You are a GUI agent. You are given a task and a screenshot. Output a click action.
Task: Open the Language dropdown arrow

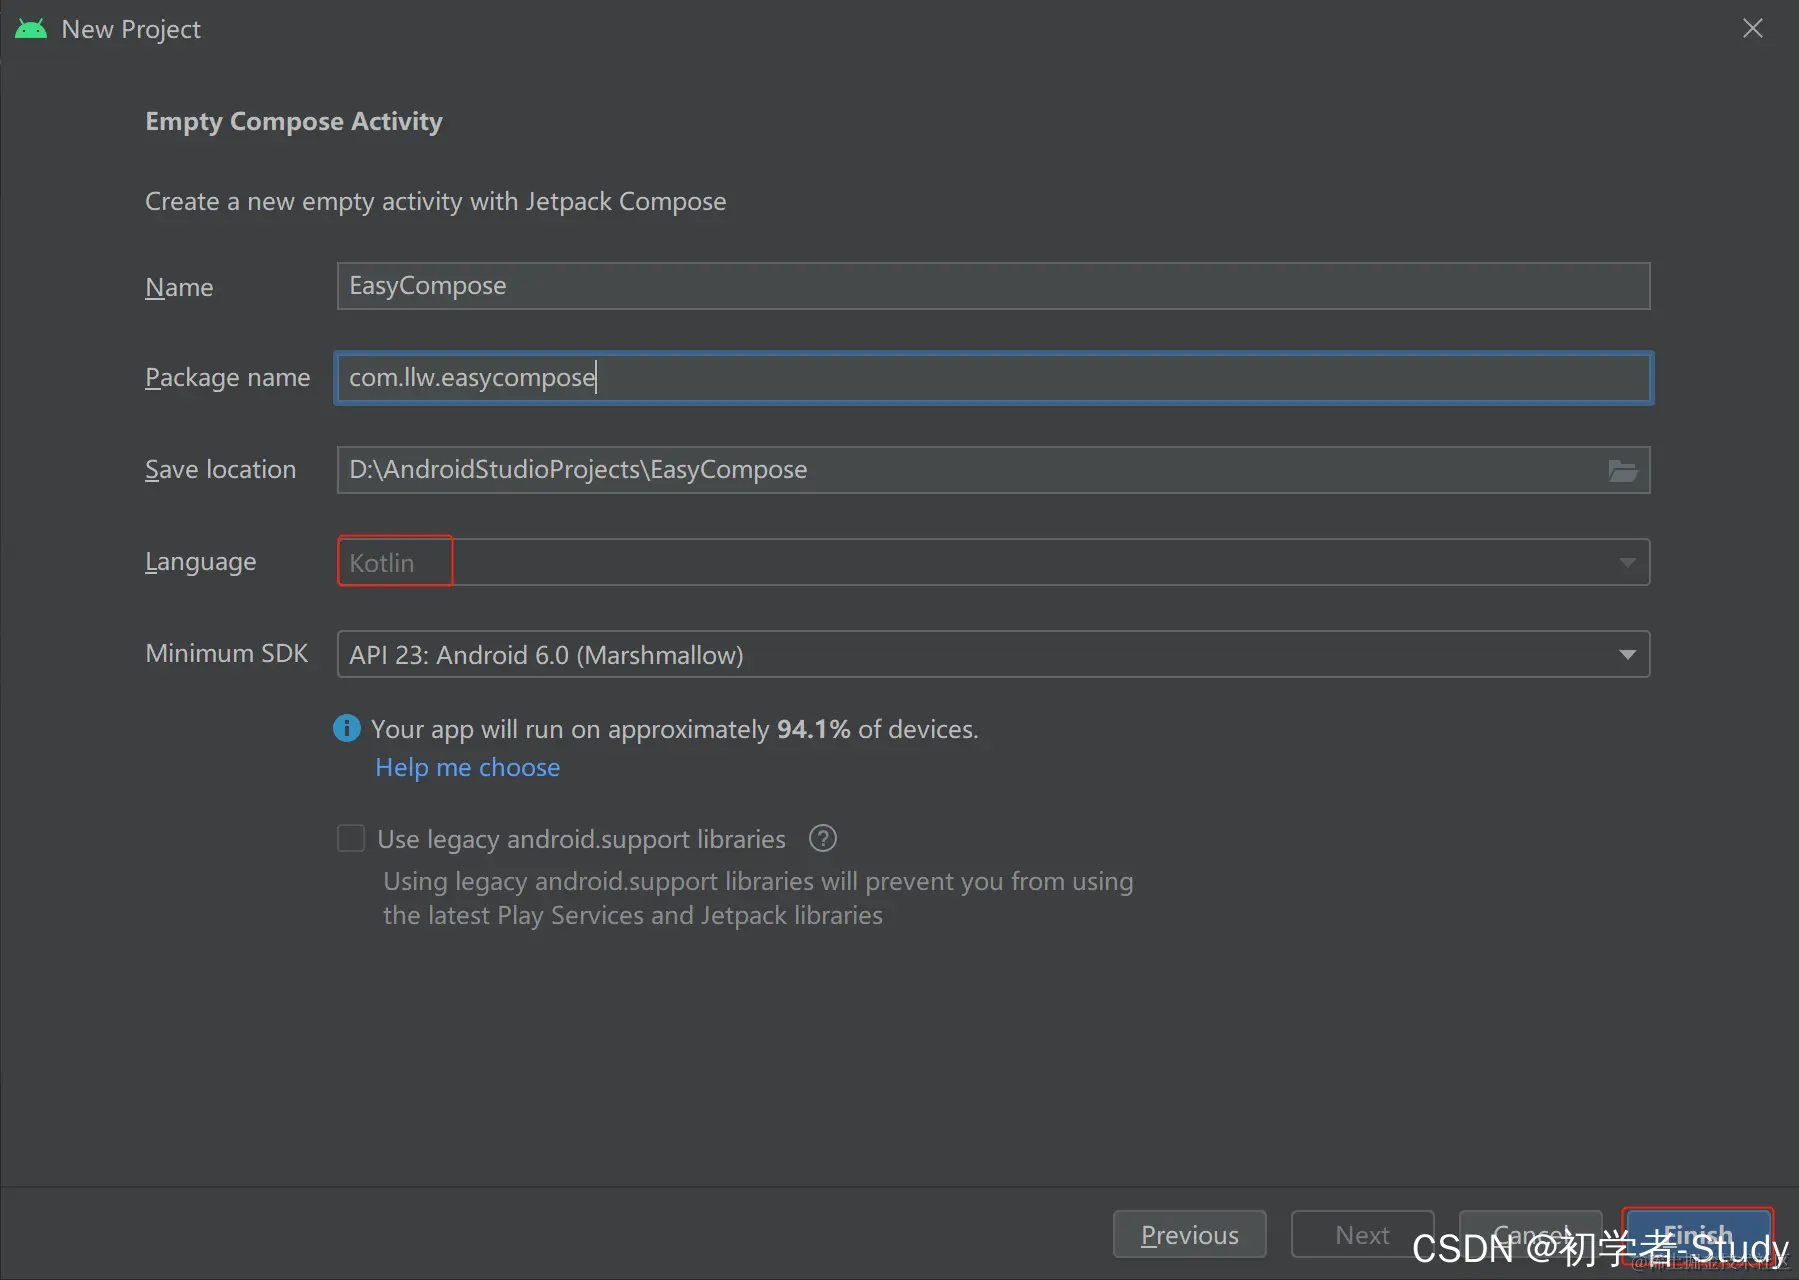[x=1627, y=563]
